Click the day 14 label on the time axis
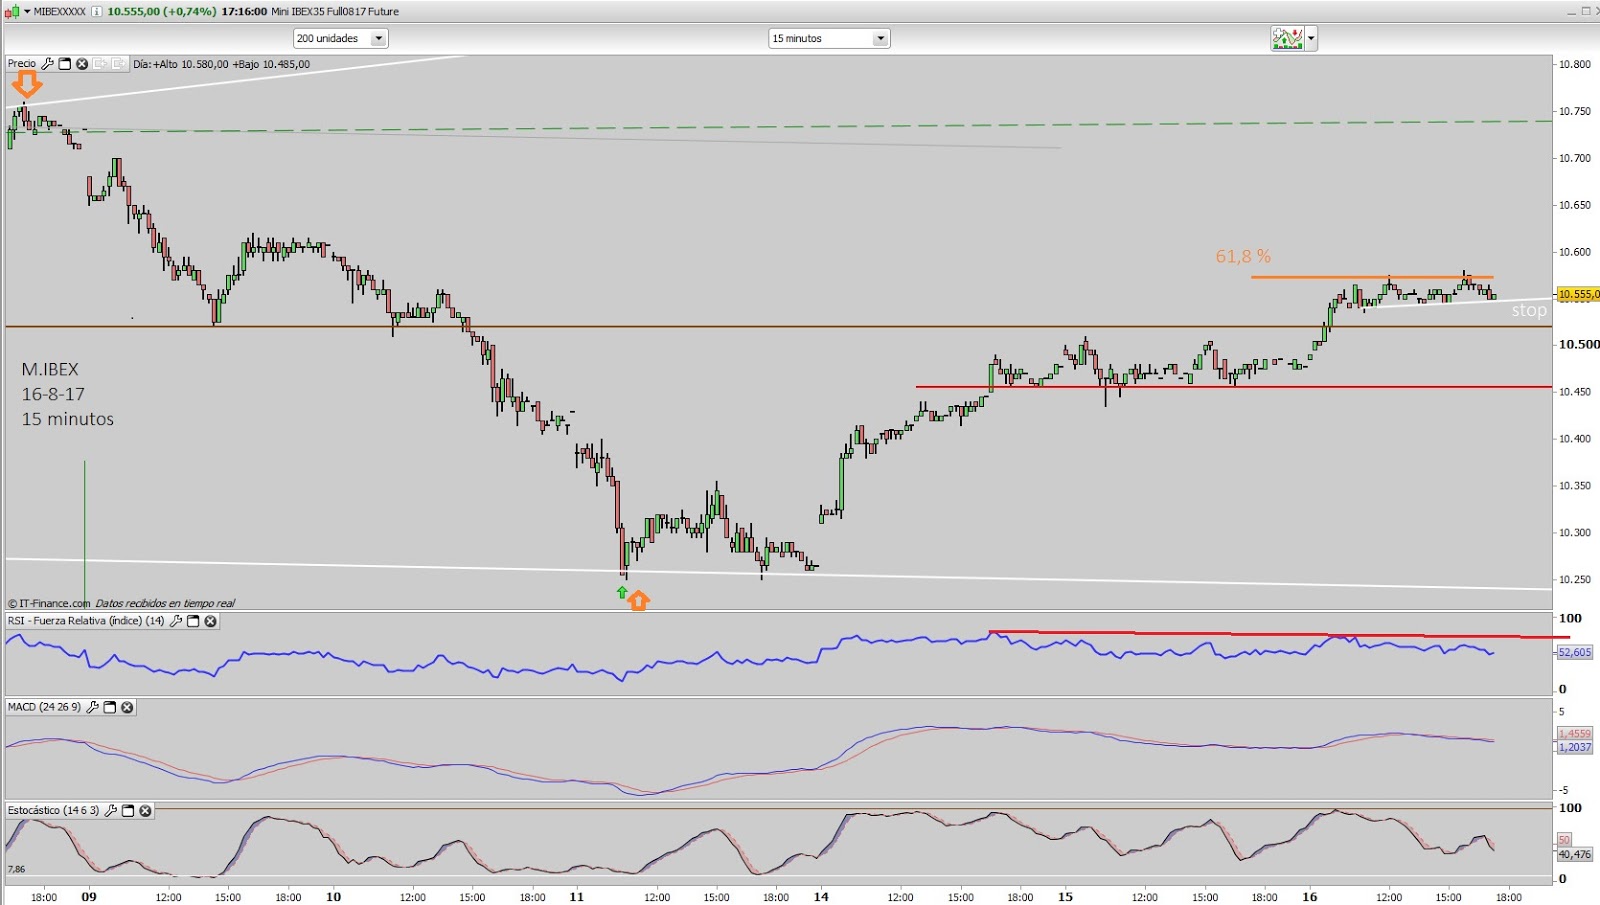The image size is (1600, 905). (821, 897)
